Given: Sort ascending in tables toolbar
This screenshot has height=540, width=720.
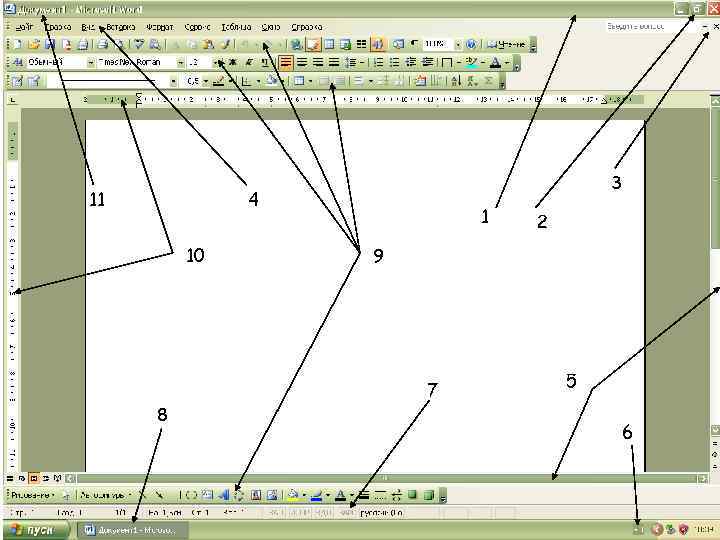Looking at the screenshot, I should click(455, 81).
